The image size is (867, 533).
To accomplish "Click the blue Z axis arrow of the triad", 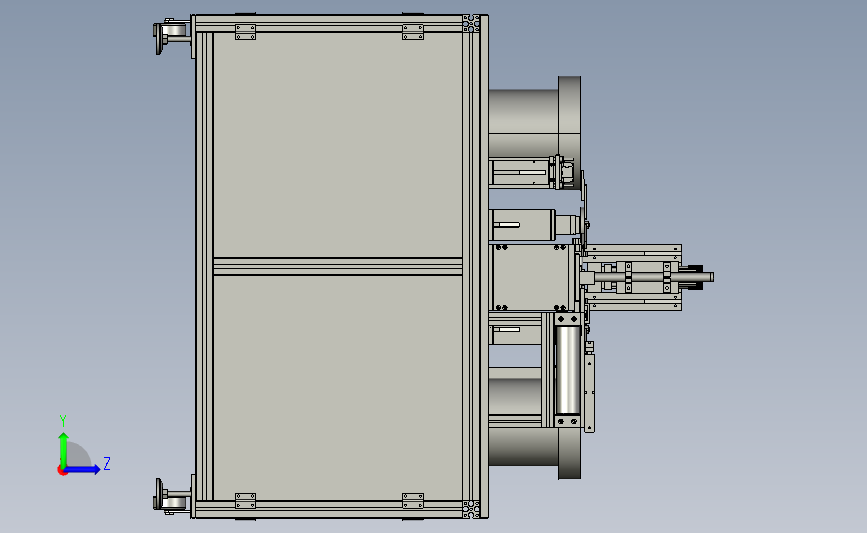I will point(83,469).
